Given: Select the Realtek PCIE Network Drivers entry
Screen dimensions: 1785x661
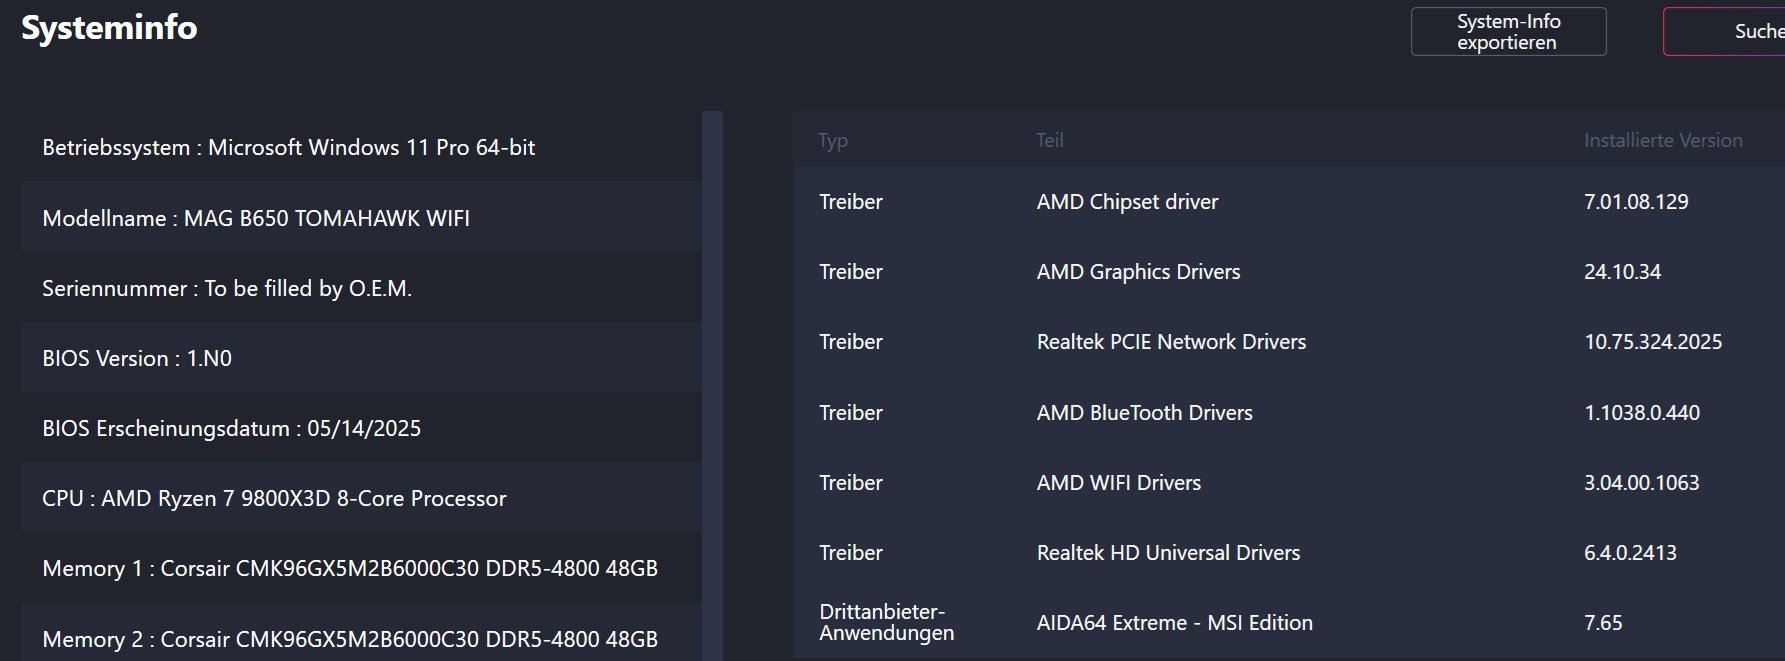Looking at the screenshot, I should [x=1289, y=342].
